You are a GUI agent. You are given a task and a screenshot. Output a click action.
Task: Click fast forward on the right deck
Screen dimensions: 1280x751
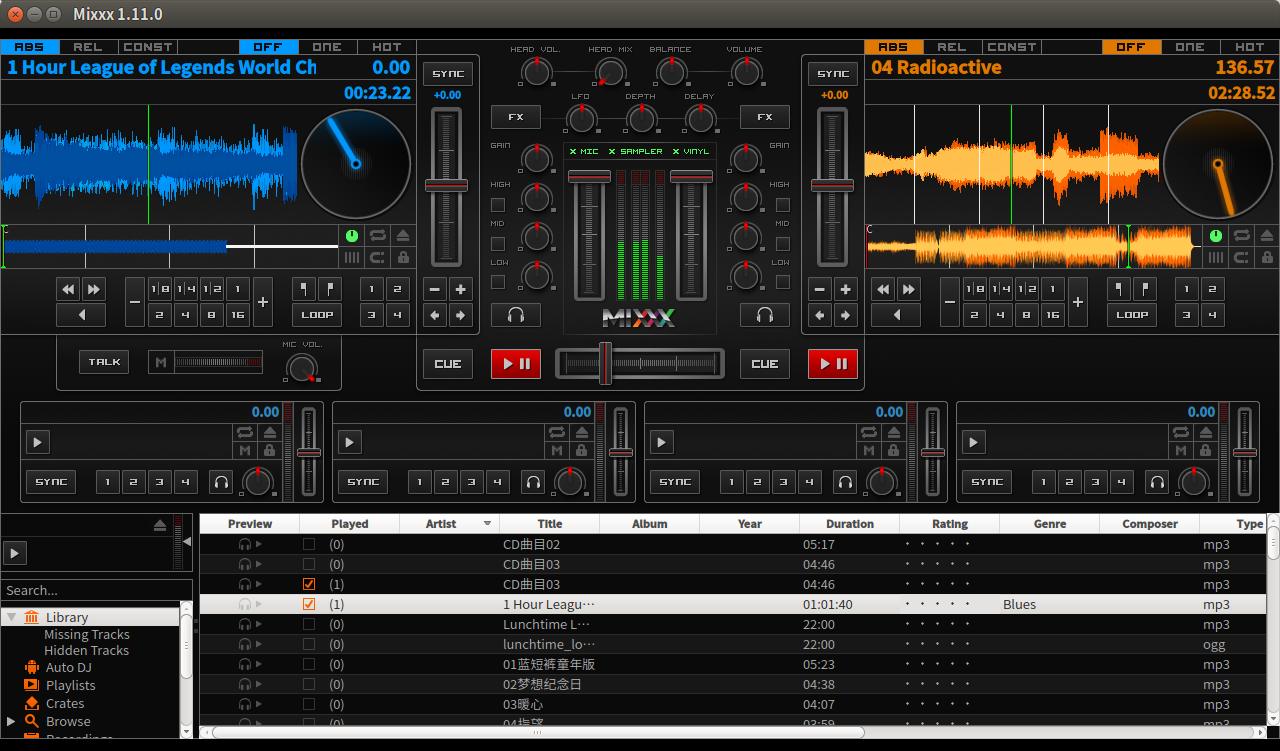point(908,290)
